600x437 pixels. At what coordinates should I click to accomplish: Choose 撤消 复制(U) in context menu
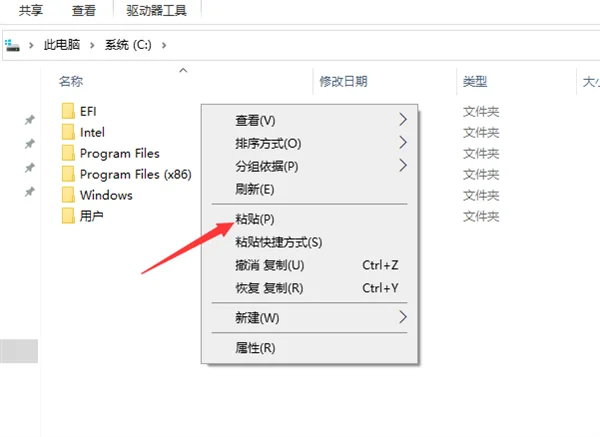[x=310, y=265]
